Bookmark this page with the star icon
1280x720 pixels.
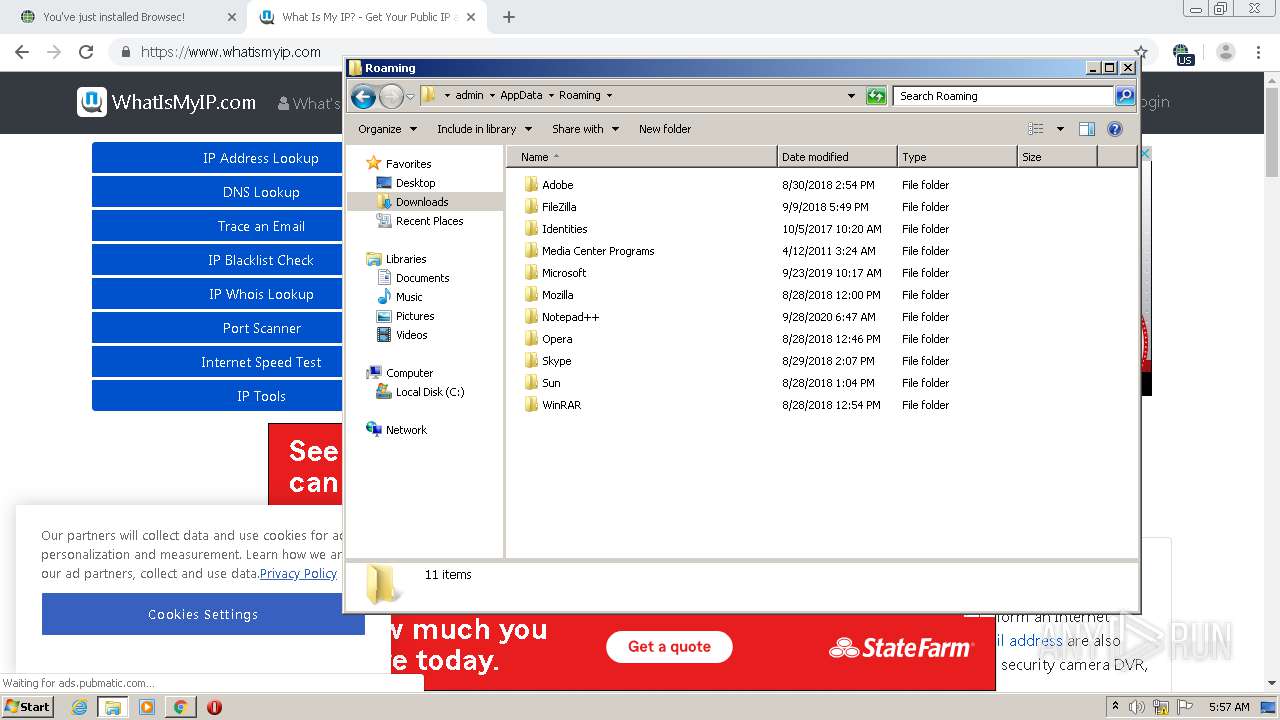1141,52
